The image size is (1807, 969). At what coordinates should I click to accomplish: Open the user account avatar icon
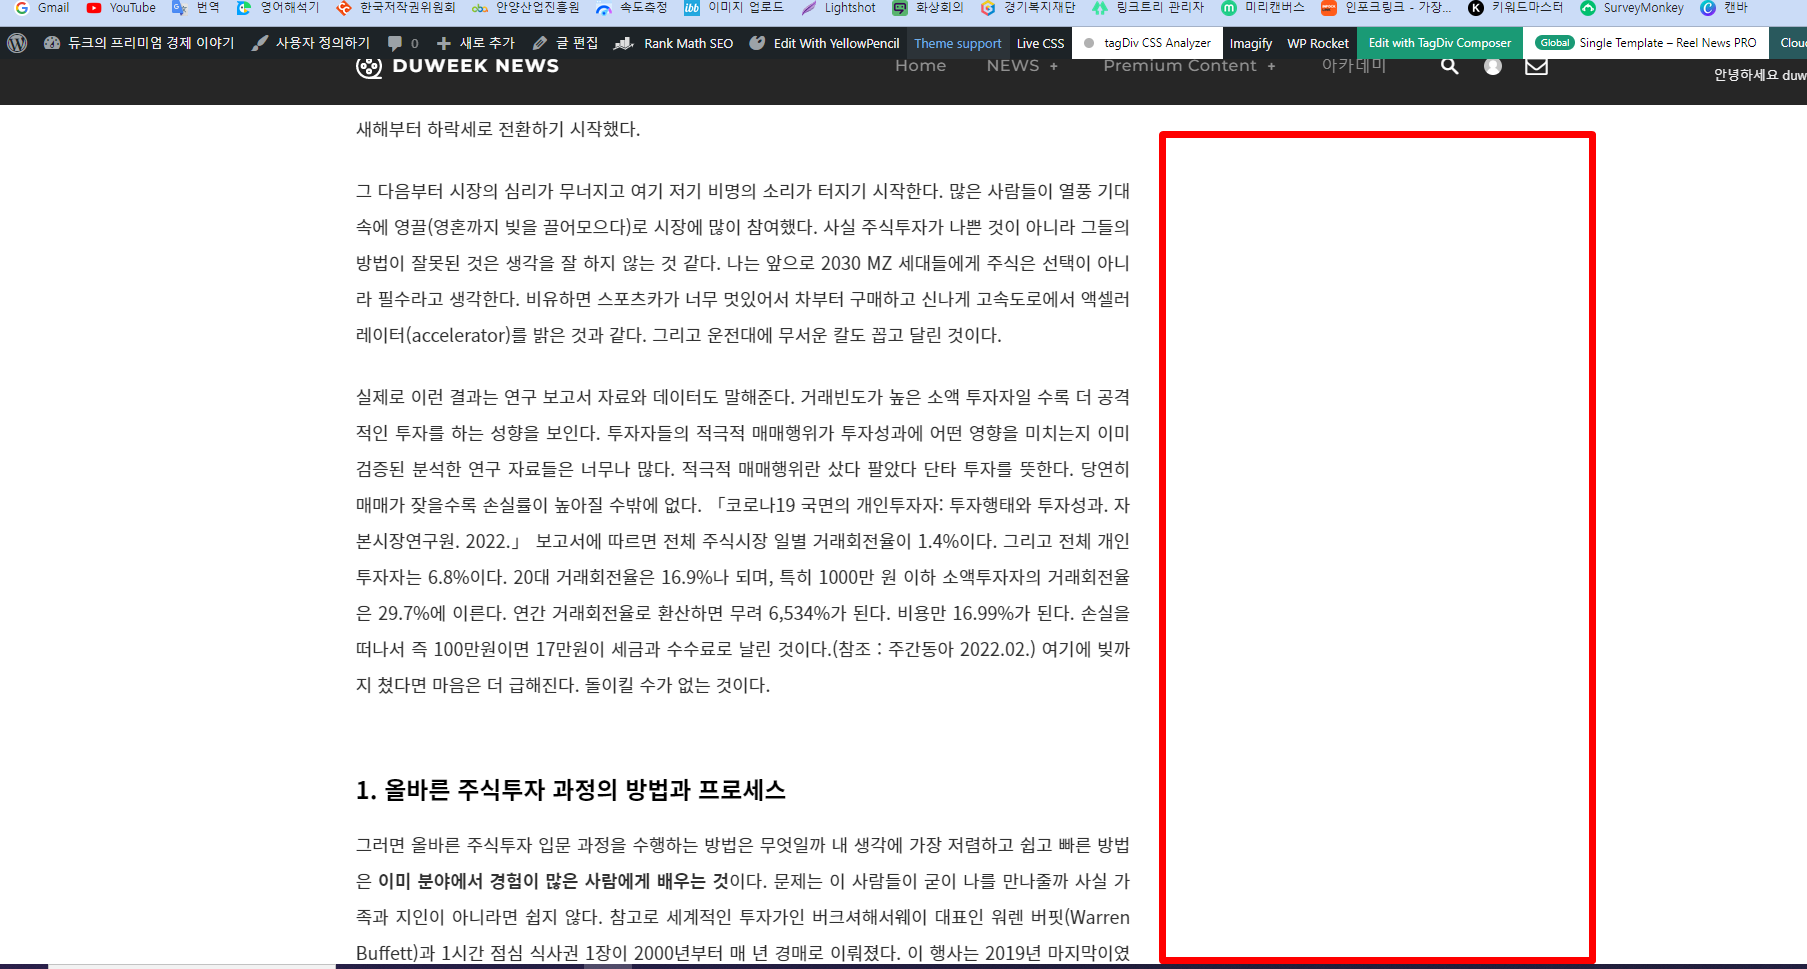pyautogui.click(x=1493, y=66)
